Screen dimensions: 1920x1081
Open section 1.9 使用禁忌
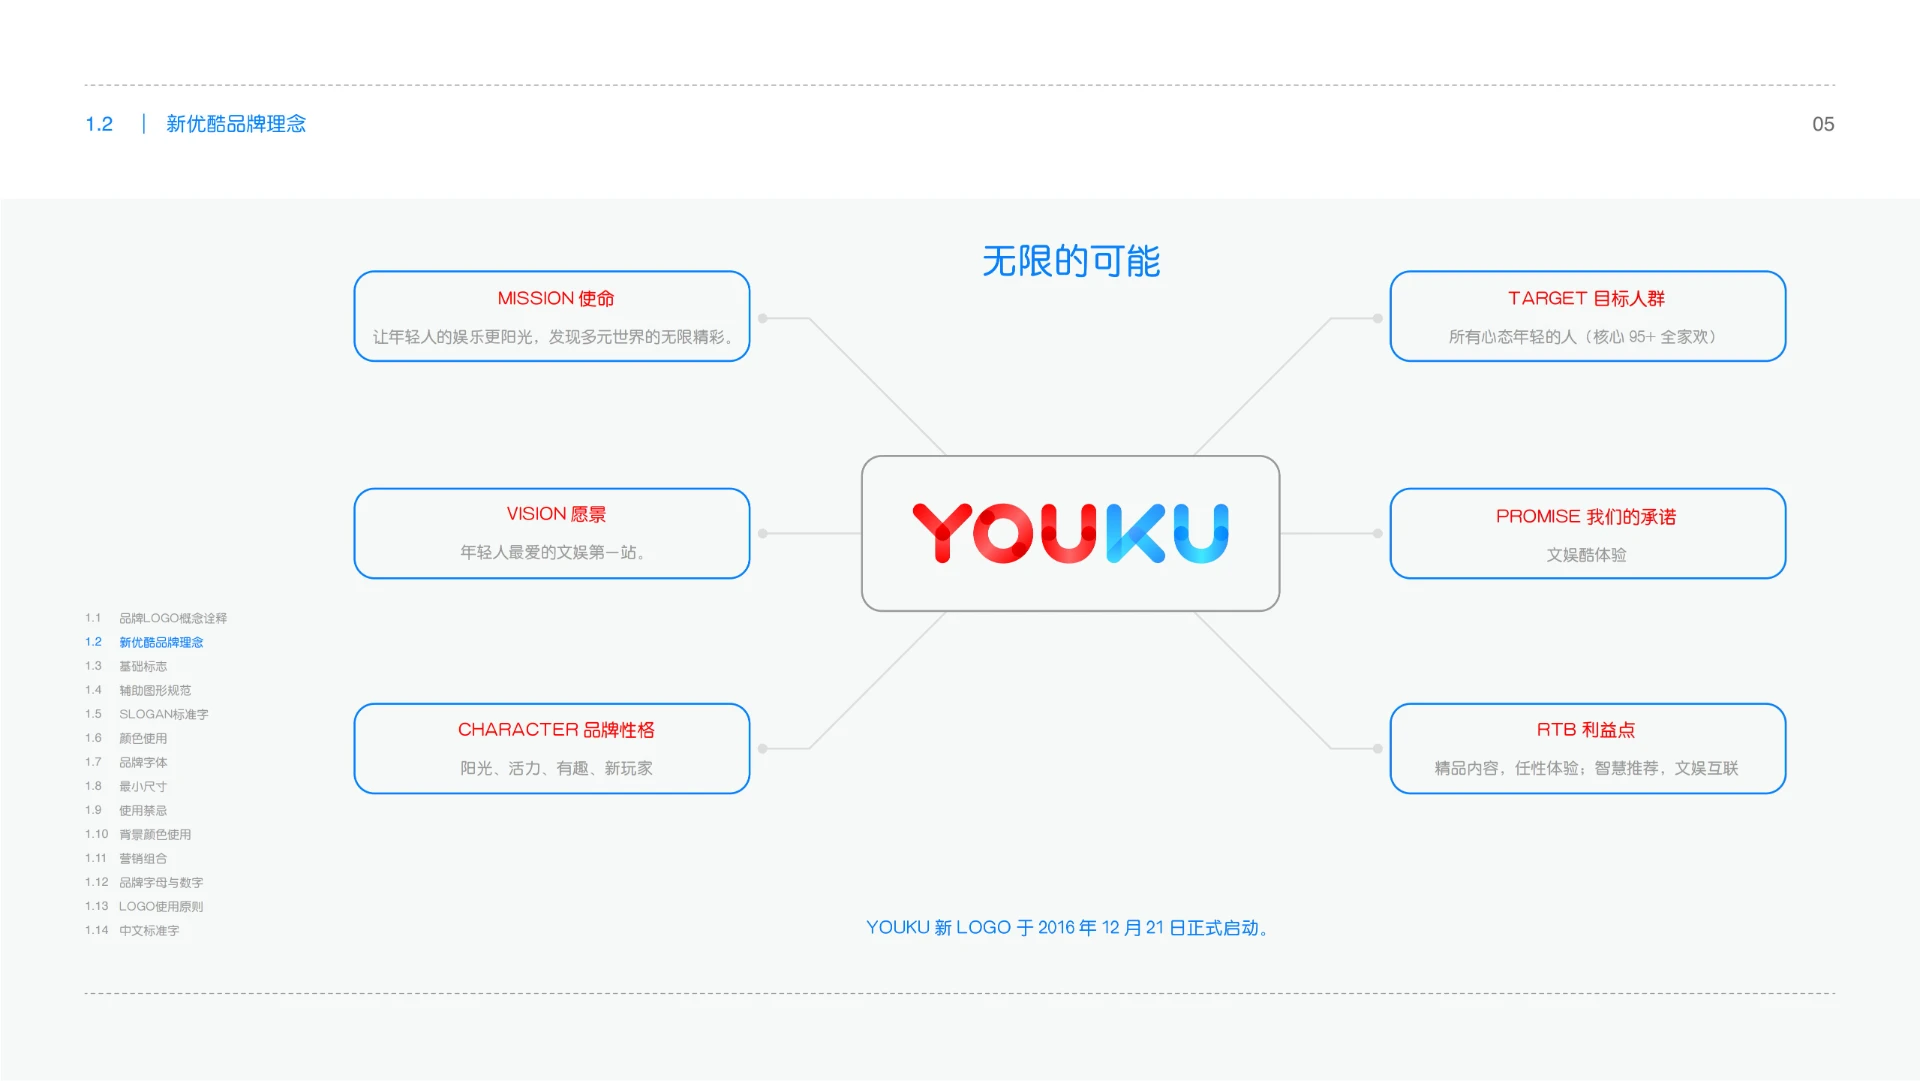coord(141,810)
